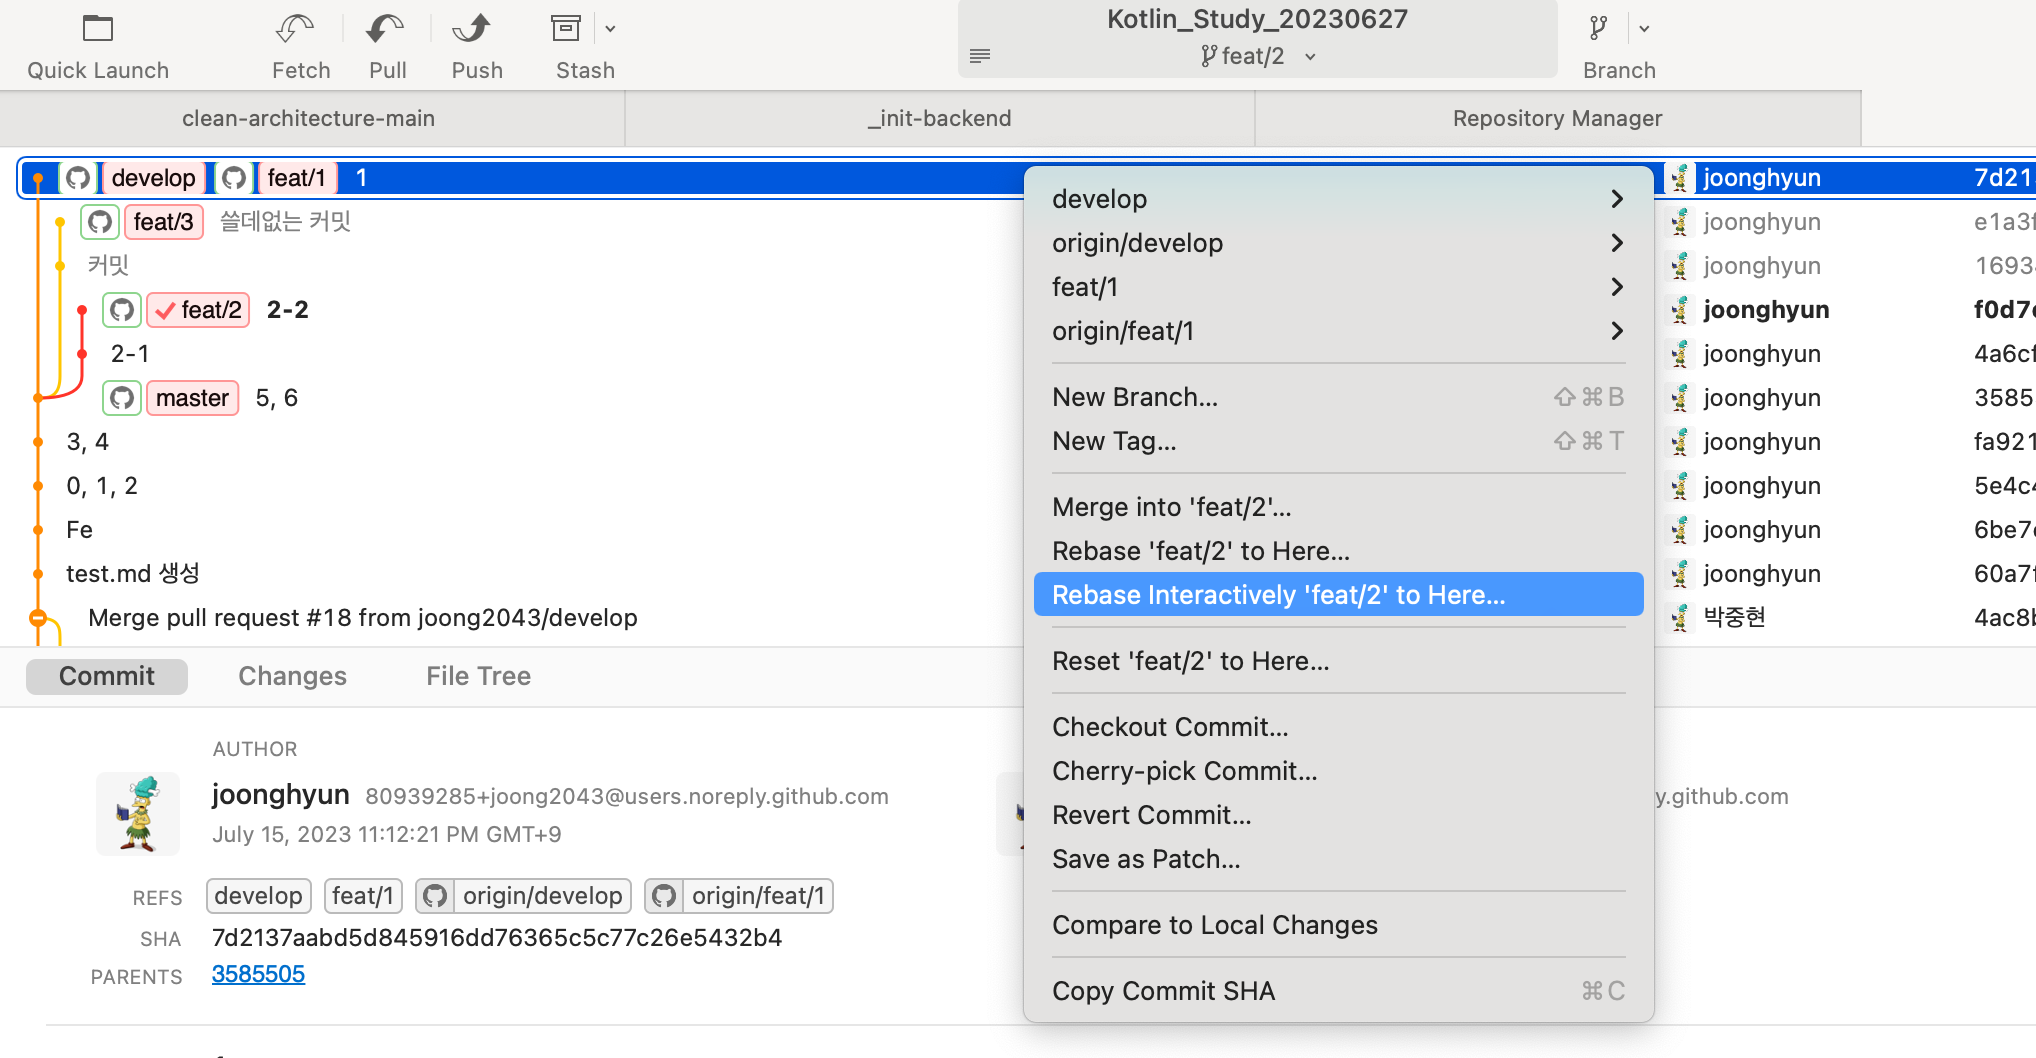Expand the develop submenu in context menu

point(1338,199)
